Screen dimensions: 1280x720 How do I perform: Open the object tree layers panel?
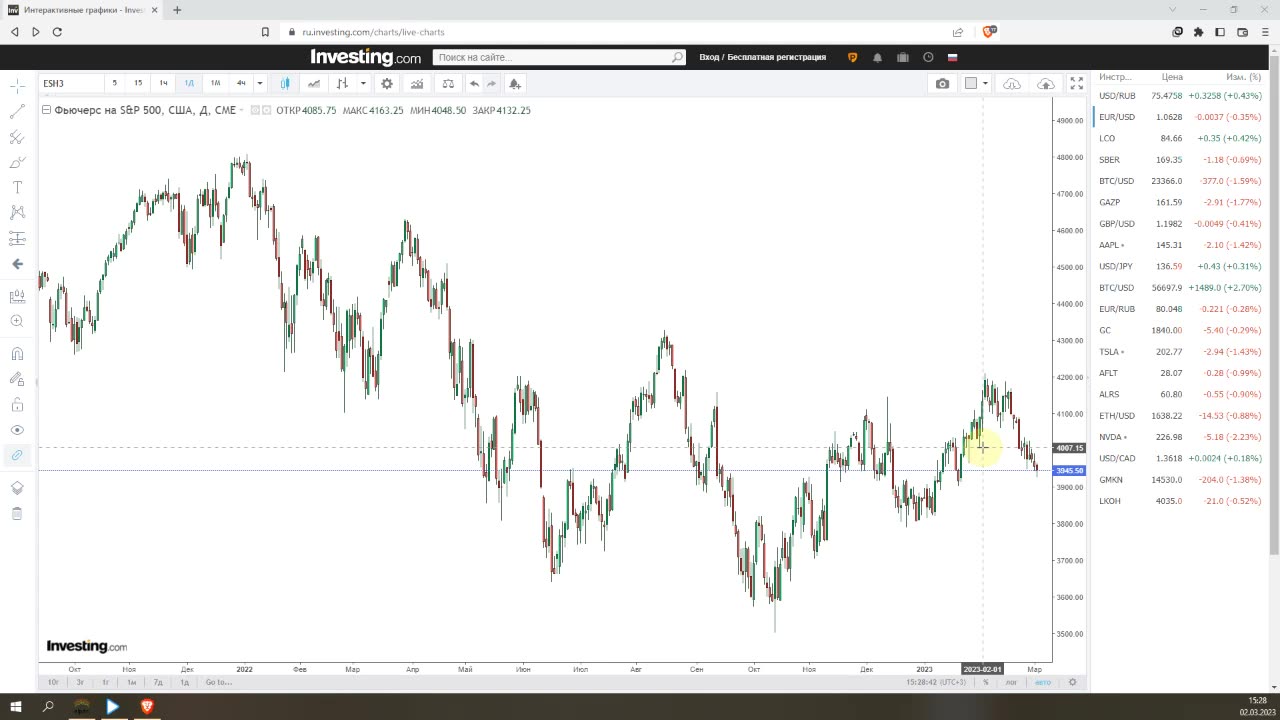pyautogui.click(x=17, y=488)
